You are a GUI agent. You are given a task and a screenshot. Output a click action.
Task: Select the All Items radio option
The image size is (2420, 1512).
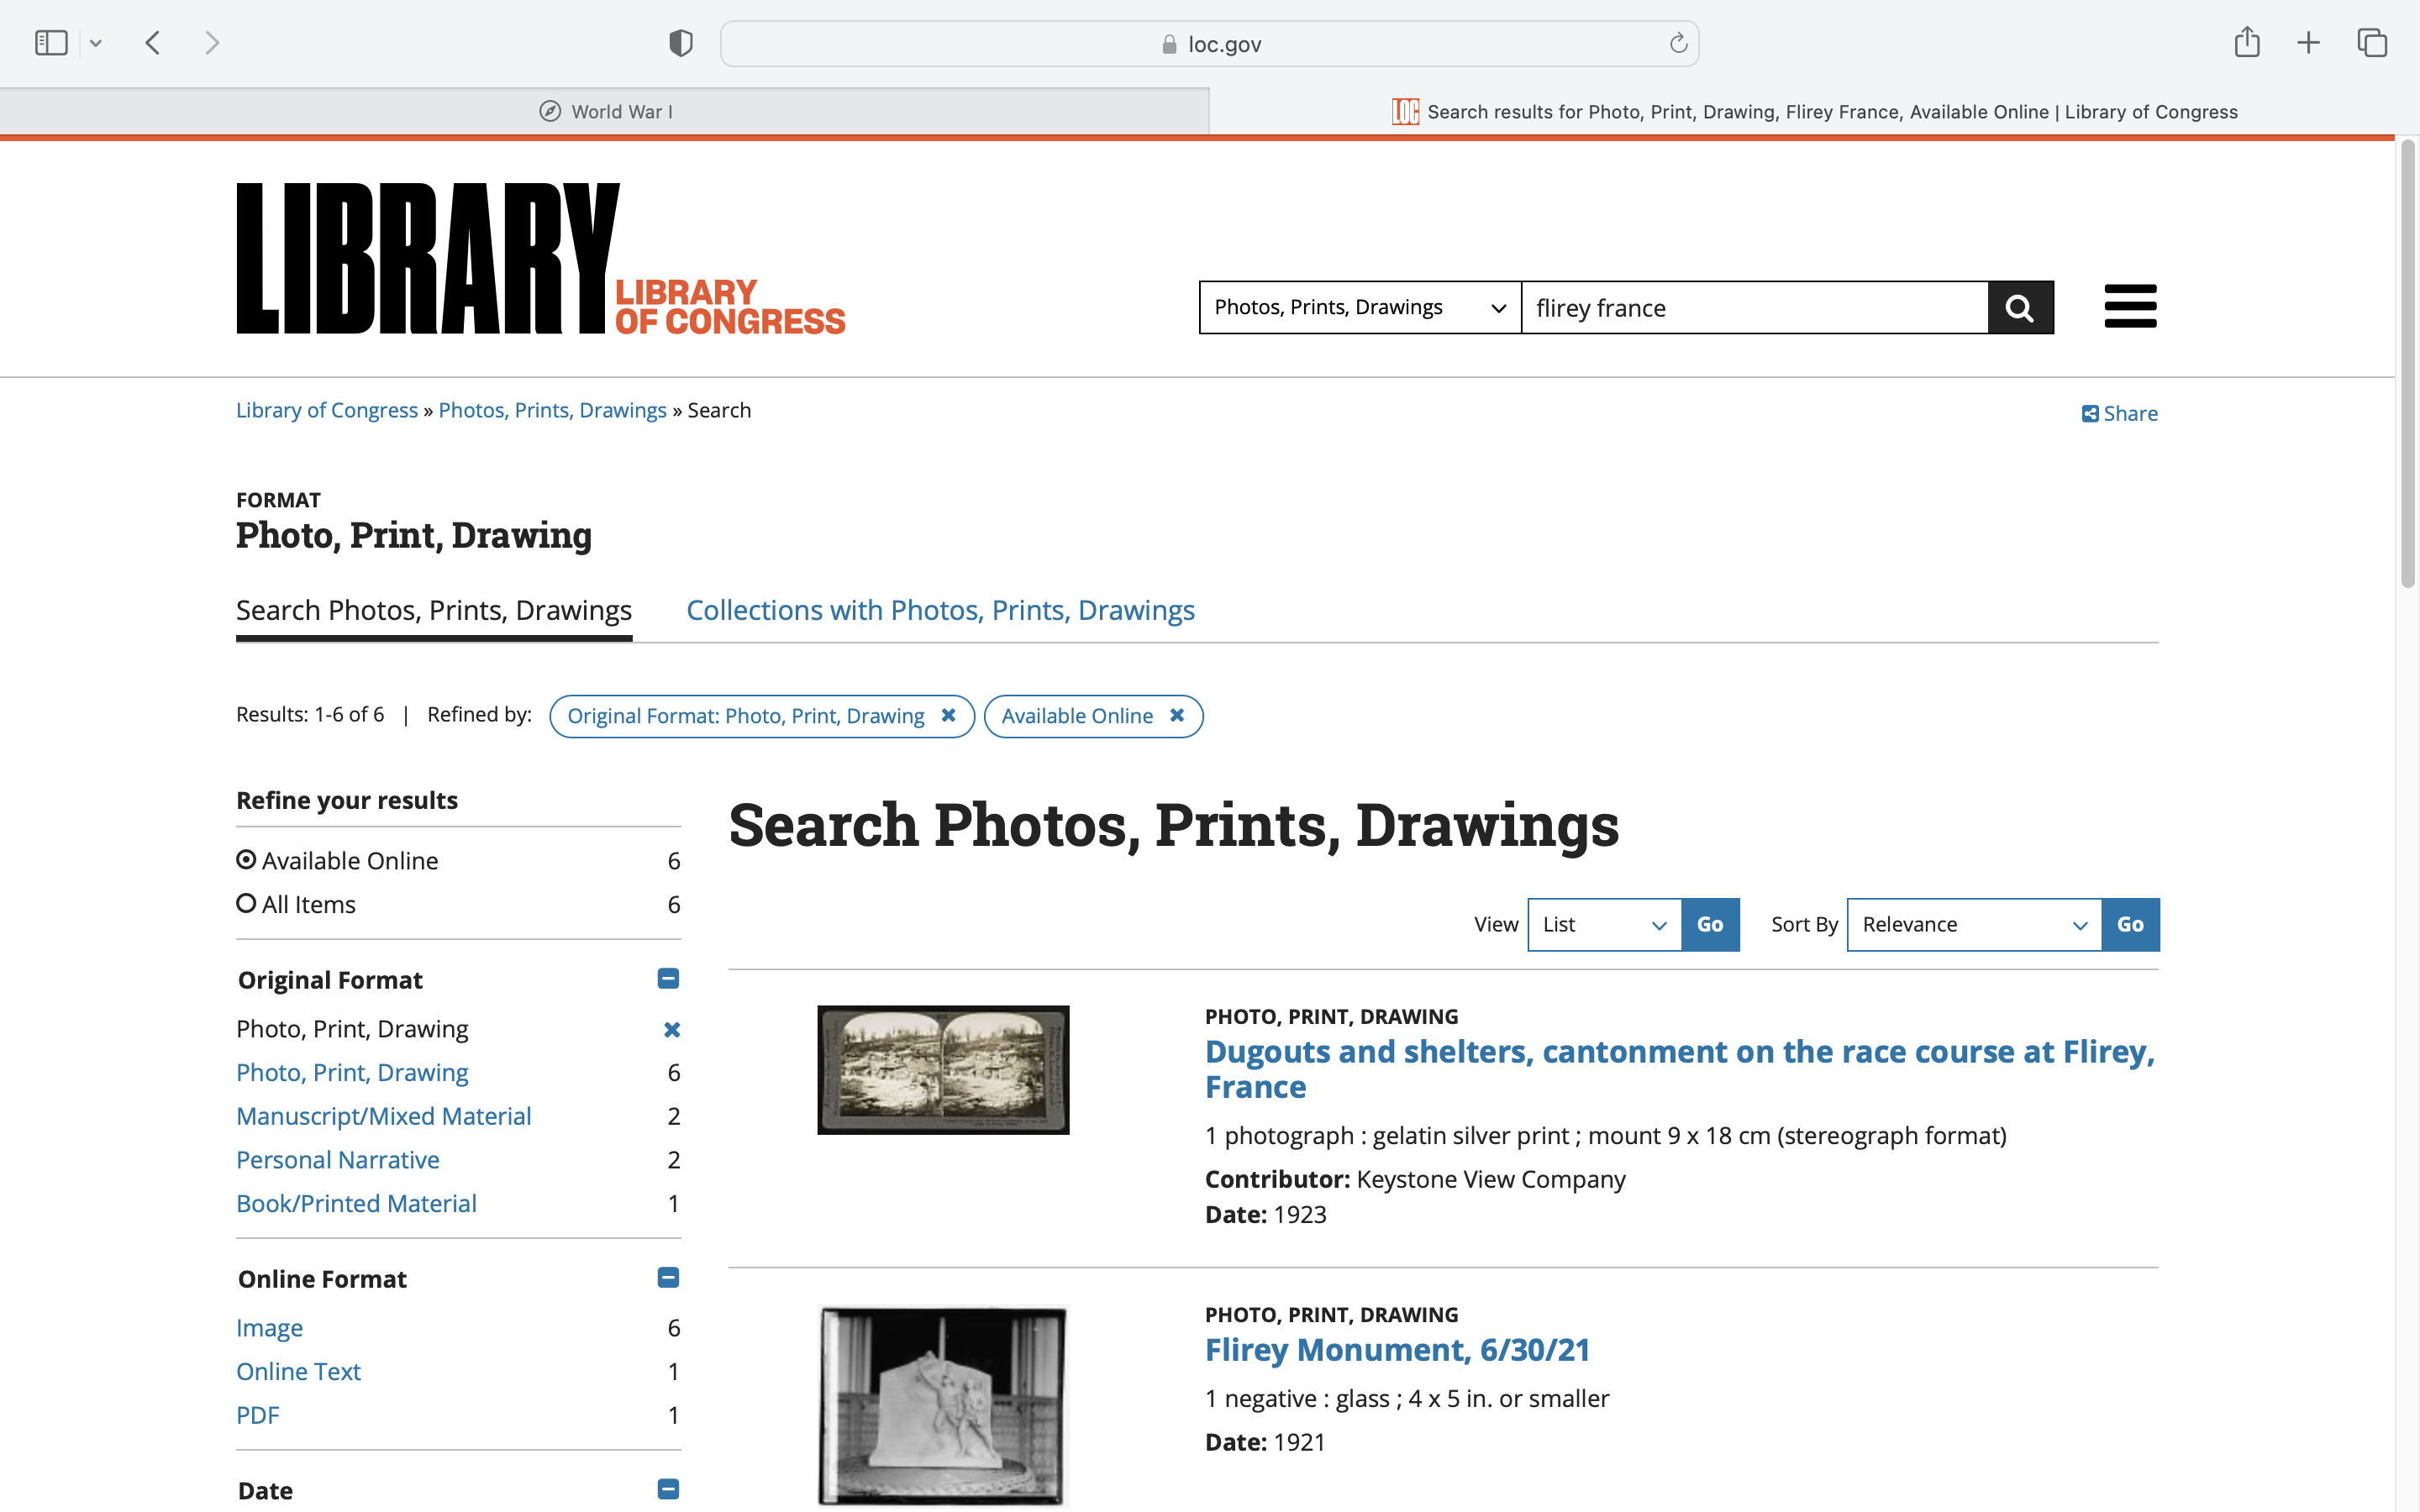click(246, 904)
